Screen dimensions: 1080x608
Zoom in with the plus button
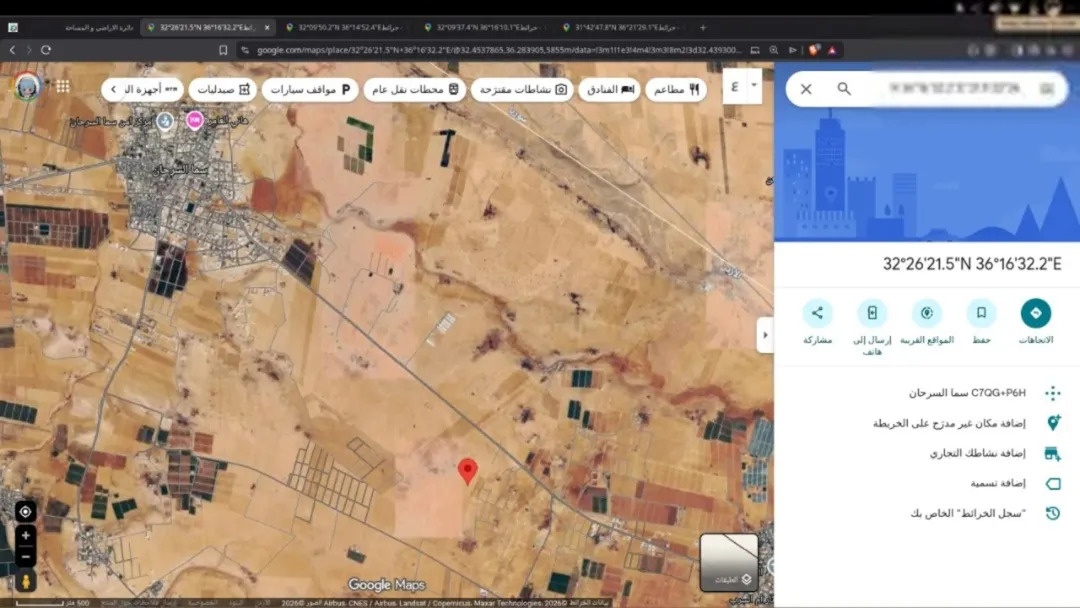25,535
